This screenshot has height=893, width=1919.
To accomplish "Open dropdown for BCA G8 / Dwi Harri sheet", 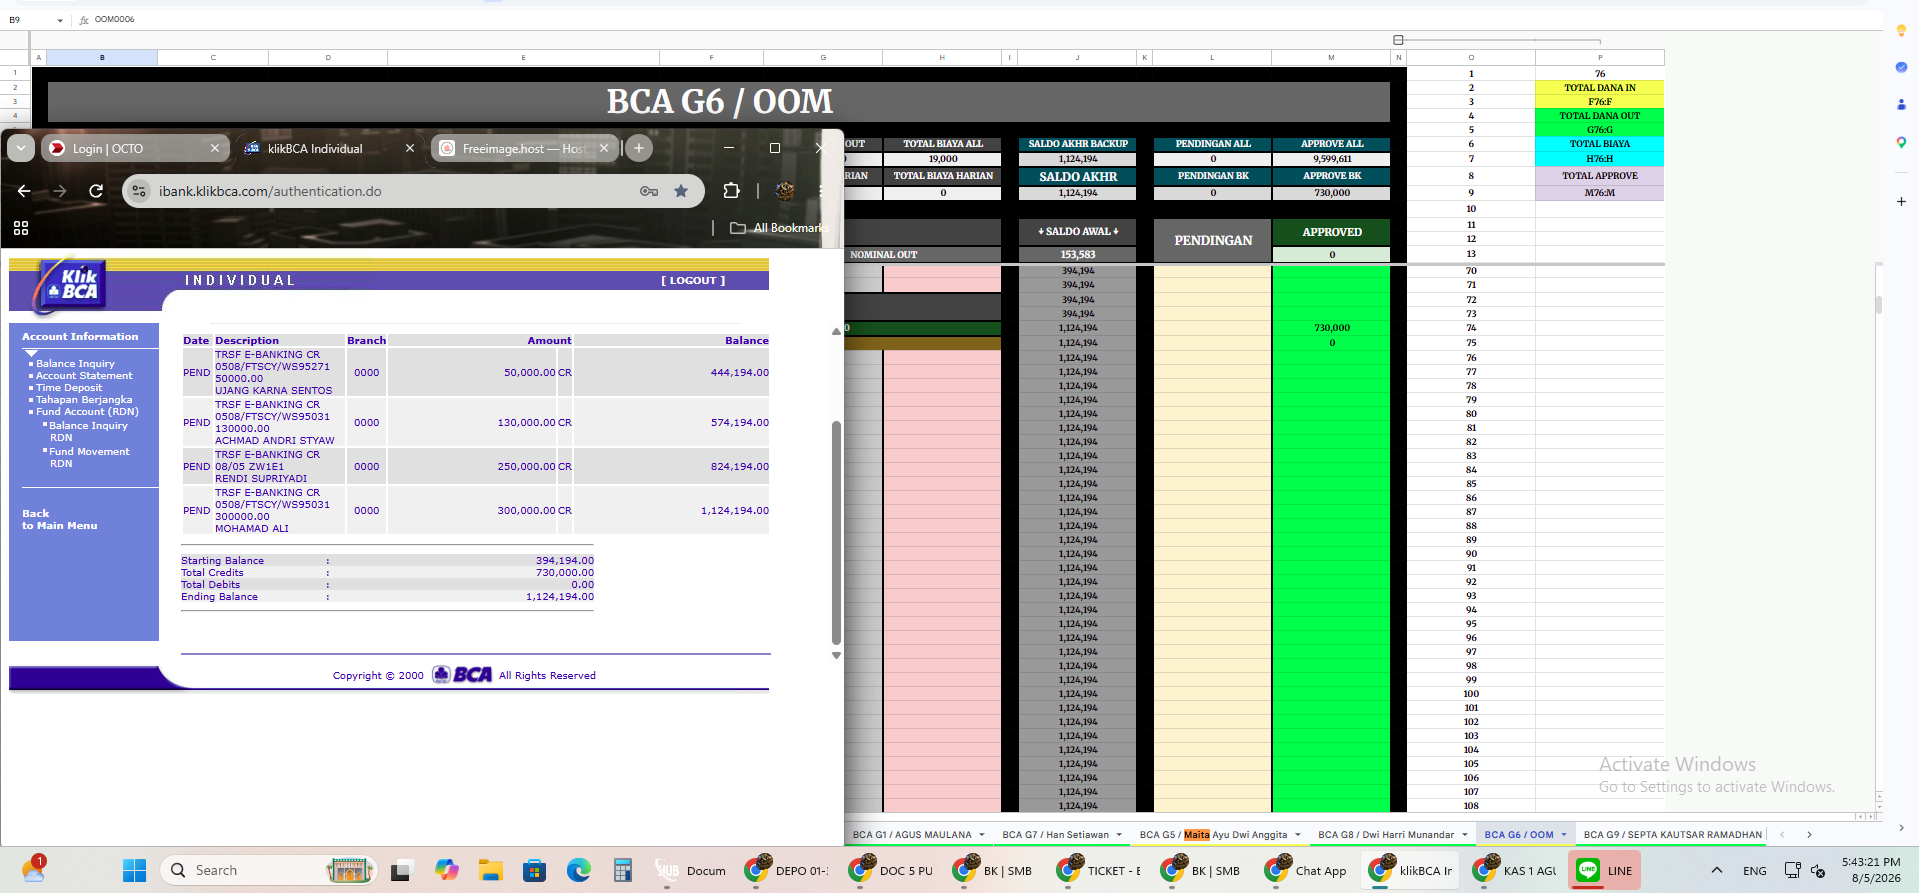I will tap(1465, 835).
